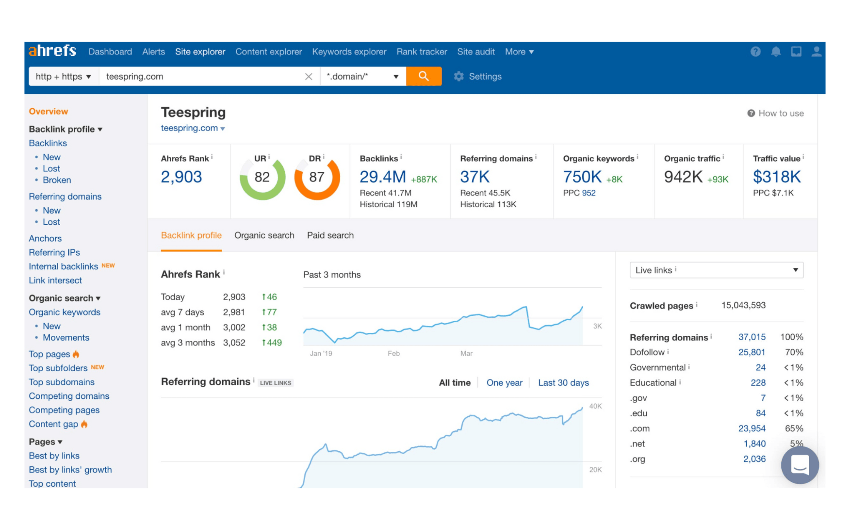Click the monitor icon in top bar
Screen dimensions: 850x530
796,51
